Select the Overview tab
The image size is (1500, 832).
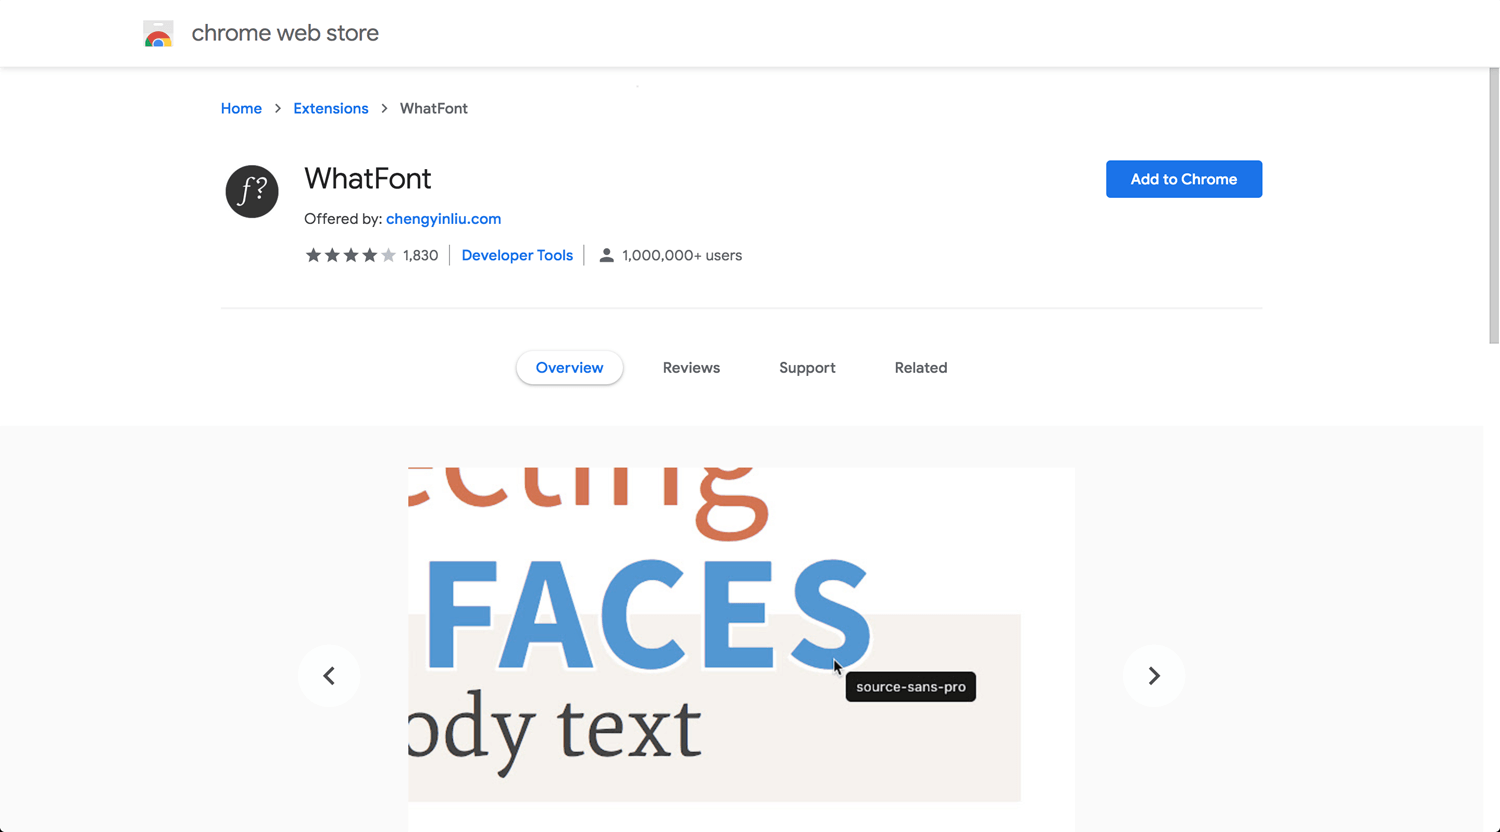(x=569, y=367)
